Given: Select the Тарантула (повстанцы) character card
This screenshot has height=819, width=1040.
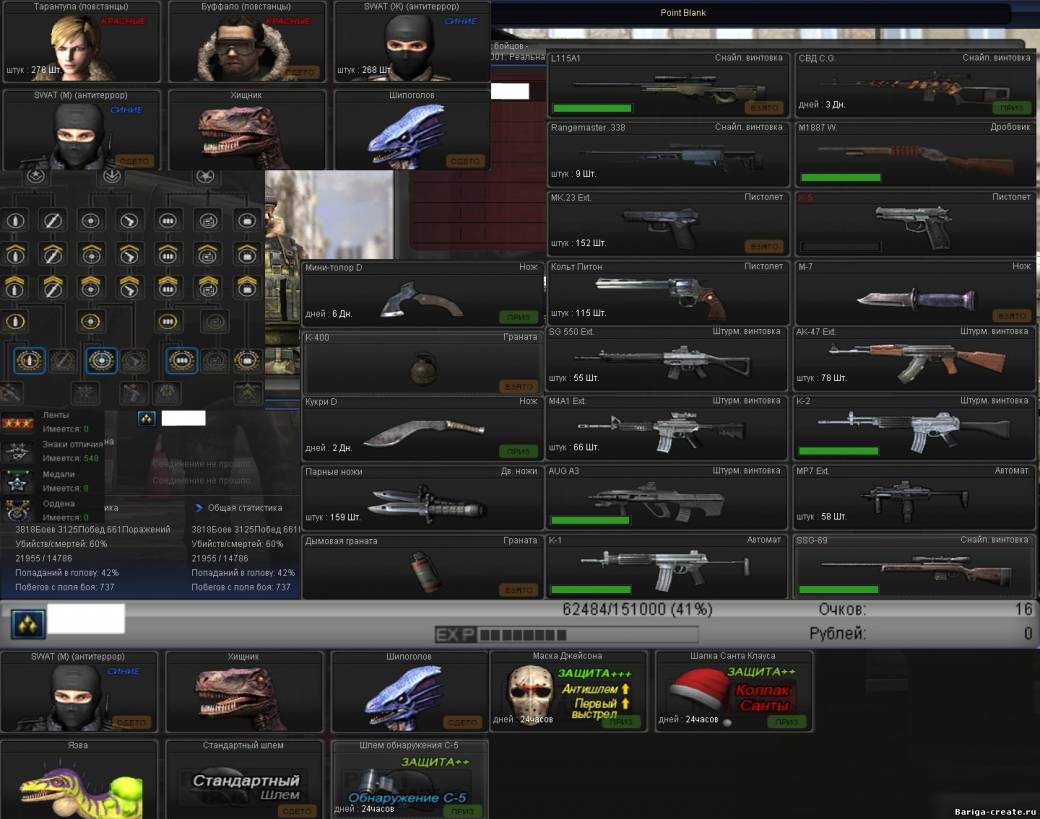Looking at the screenshot, I should coord(81,41).
